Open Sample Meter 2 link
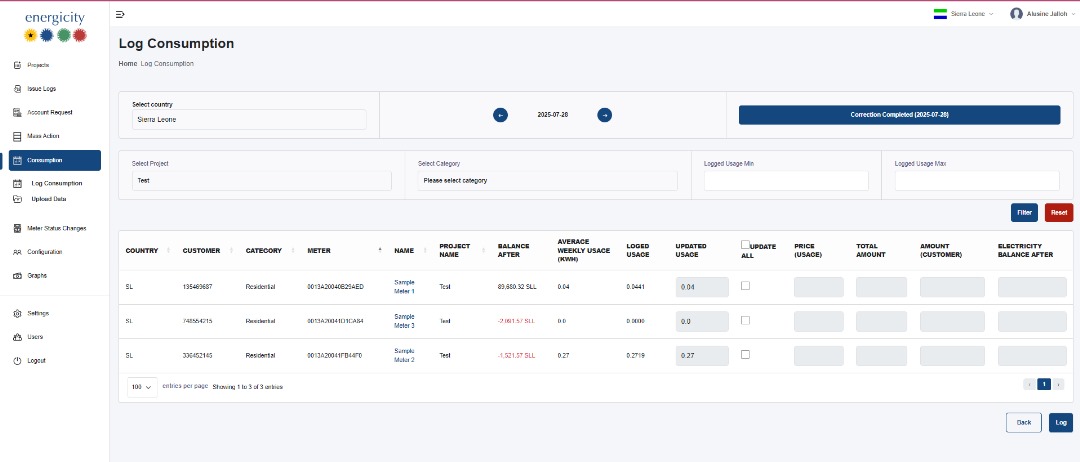Image resolution: width=1080 pixels, height=462 pixels. [x=404, y=355]
